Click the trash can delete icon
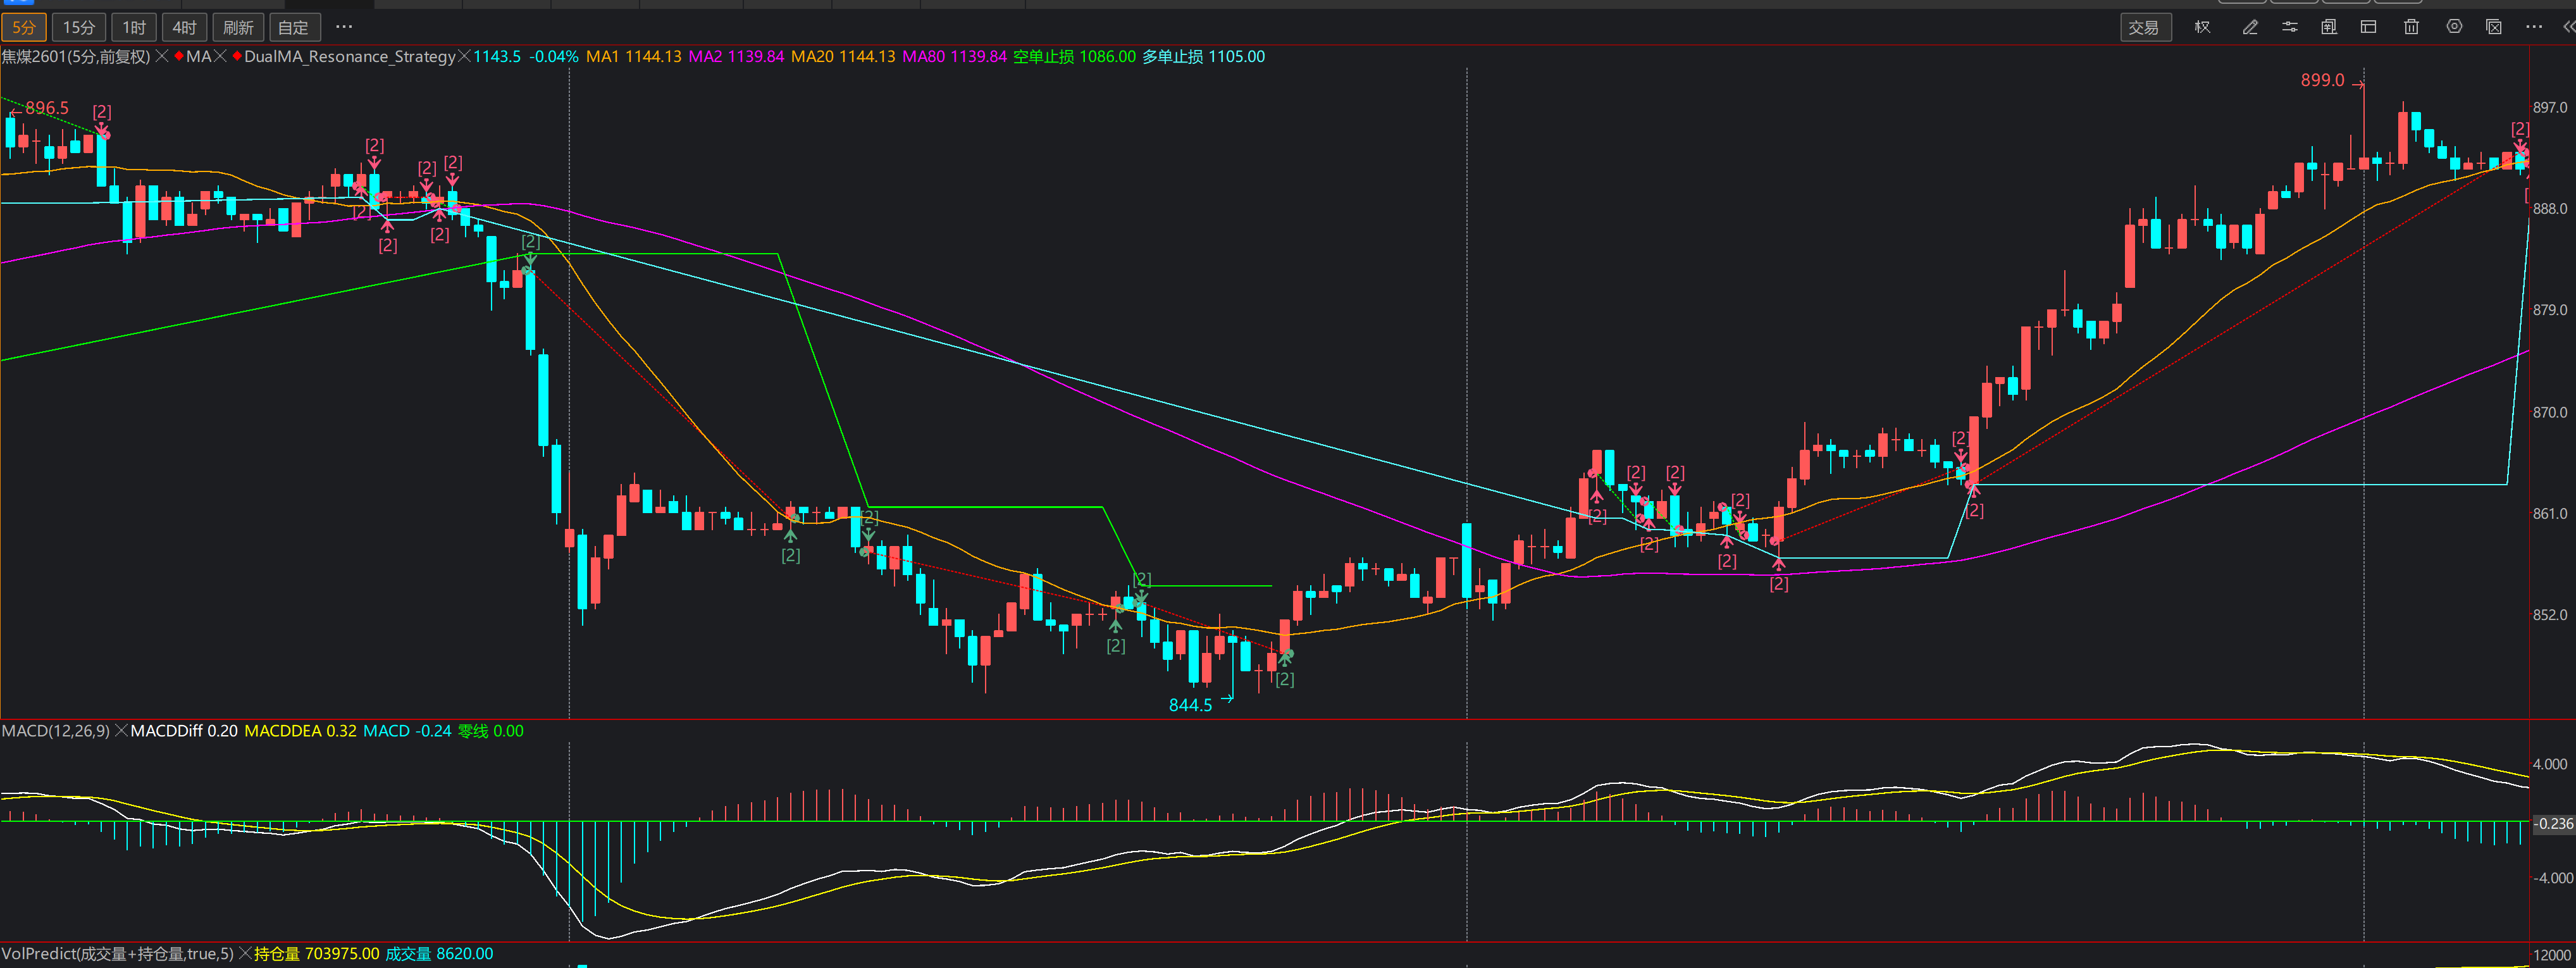The image size is (2576, 968). 2411,27
